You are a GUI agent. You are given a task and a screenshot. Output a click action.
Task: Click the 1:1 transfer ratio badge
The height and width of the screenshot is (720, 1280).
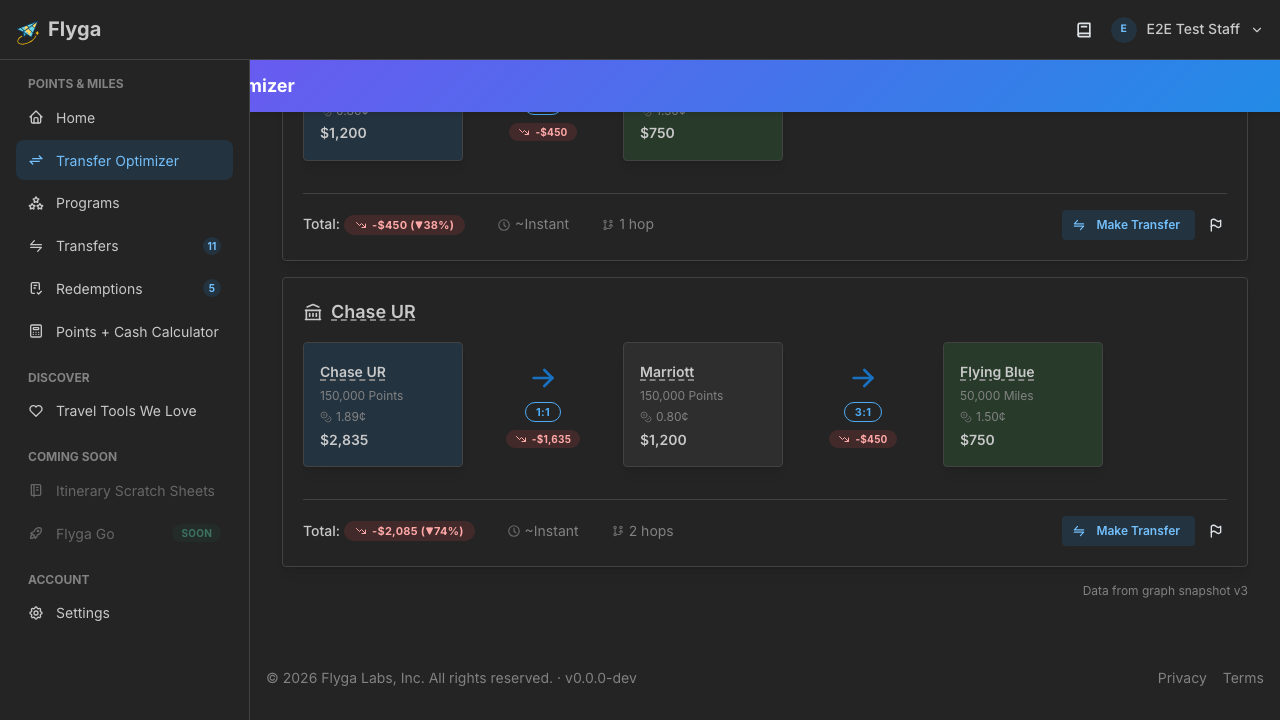pyautogui.click(x=543, y=412)
